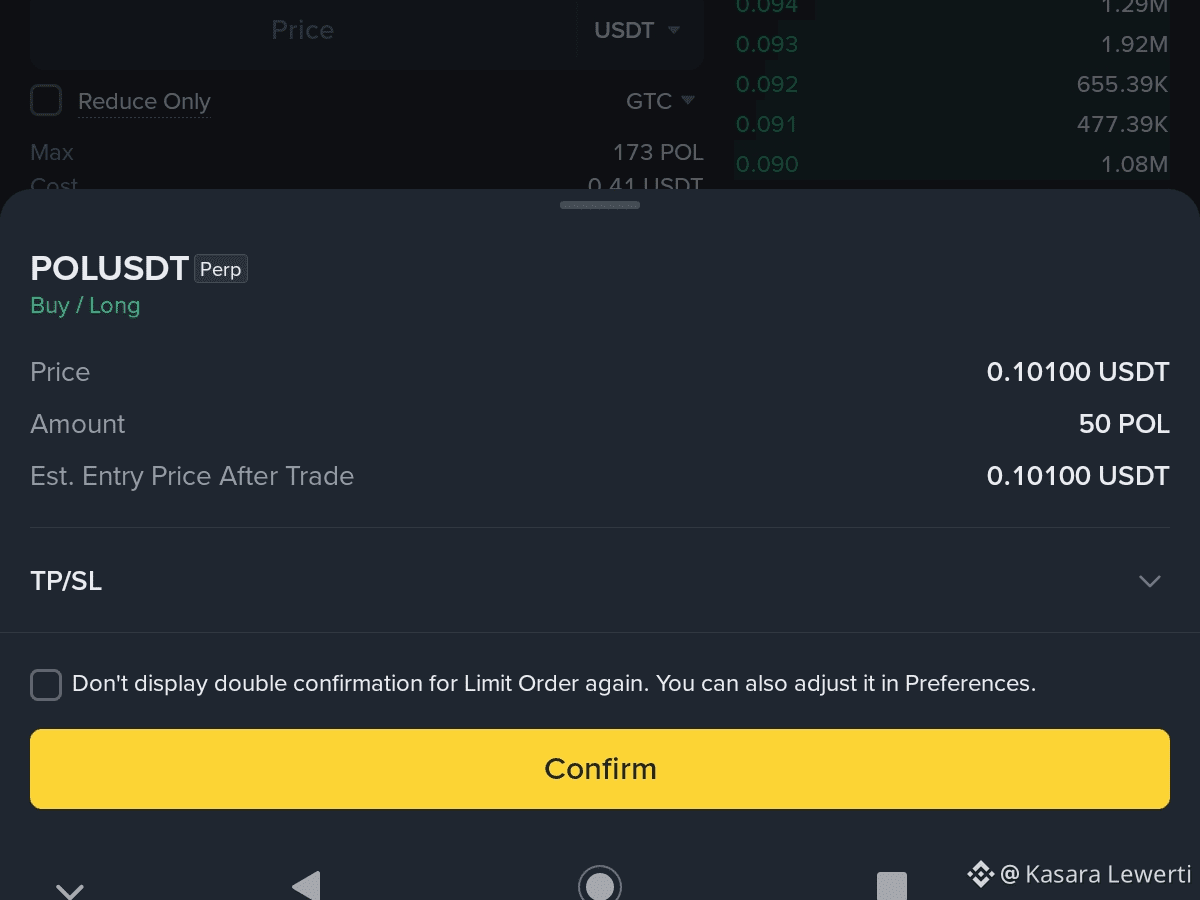Tap the Binance logo watermark icon

(x=980, y=874)
